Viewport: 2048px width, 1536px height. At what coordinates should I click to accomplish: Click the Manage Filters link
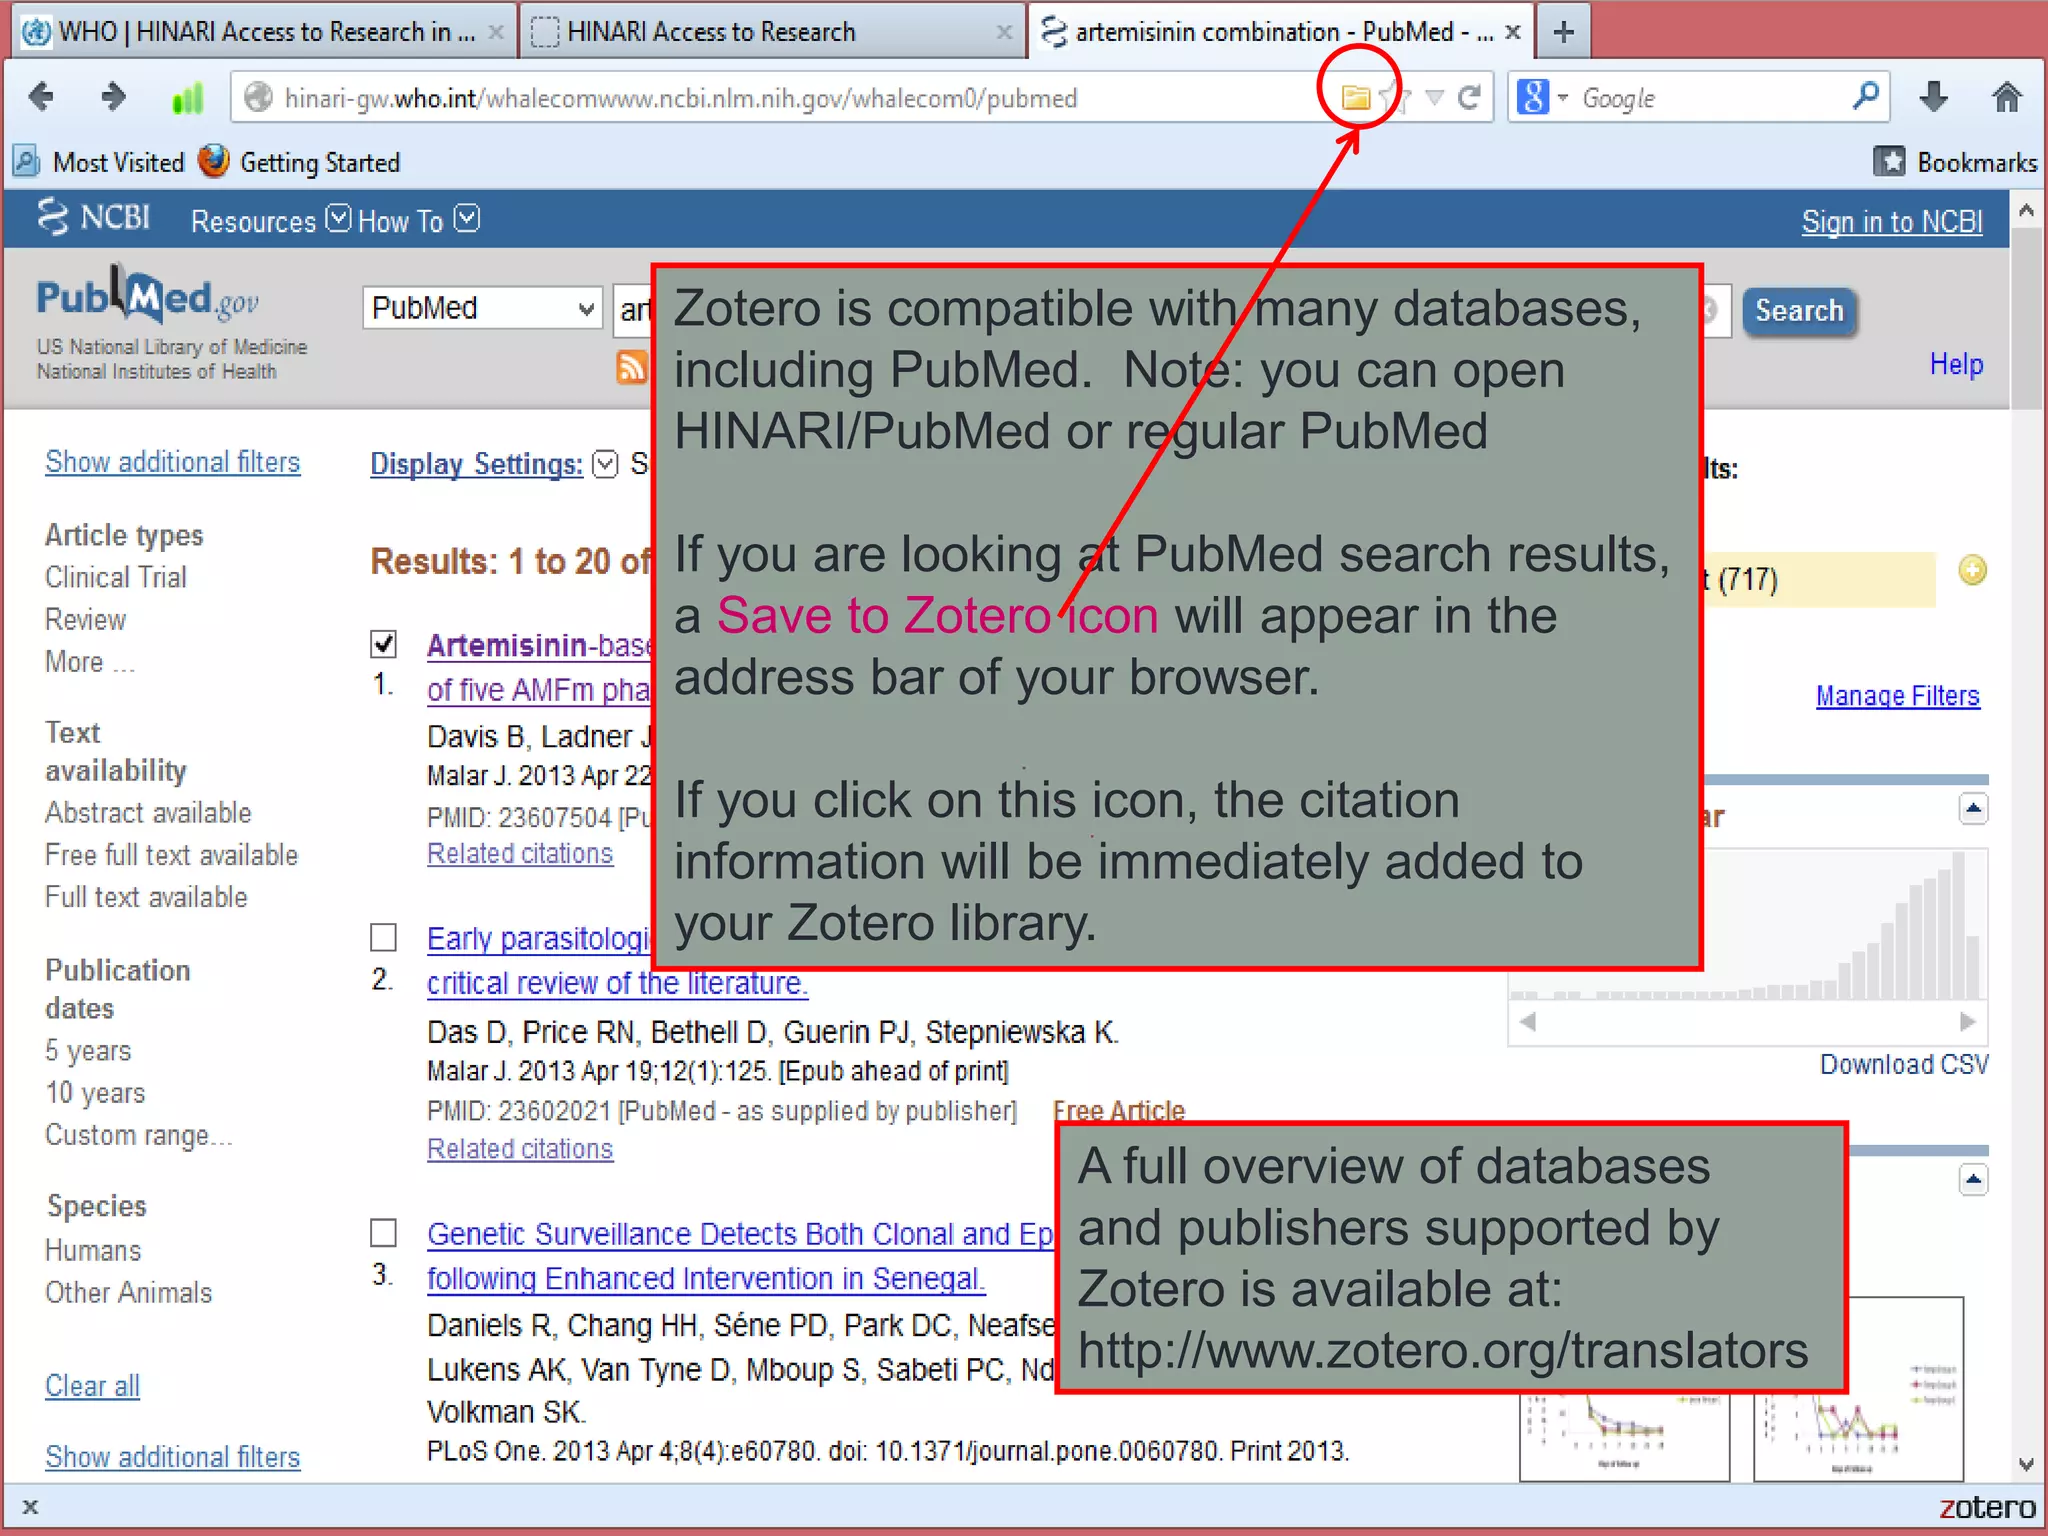pos(1897,695)
